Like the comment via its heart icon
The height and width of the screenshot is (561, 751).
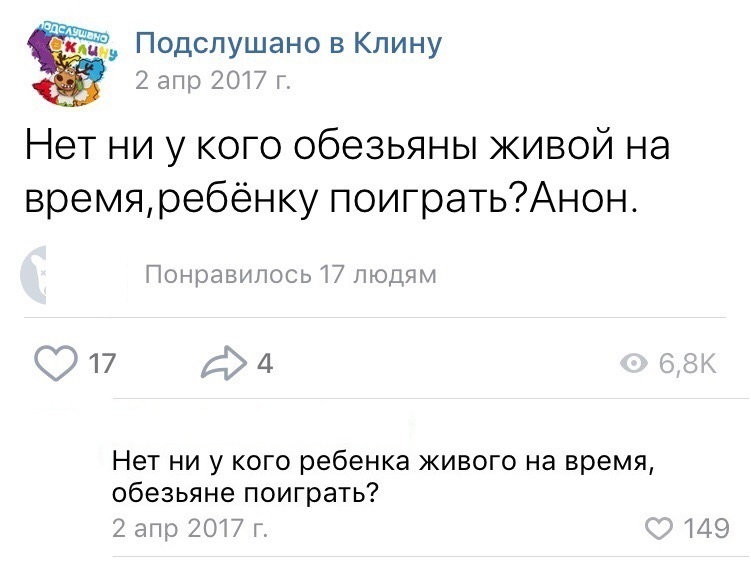(x=660, y=528)
